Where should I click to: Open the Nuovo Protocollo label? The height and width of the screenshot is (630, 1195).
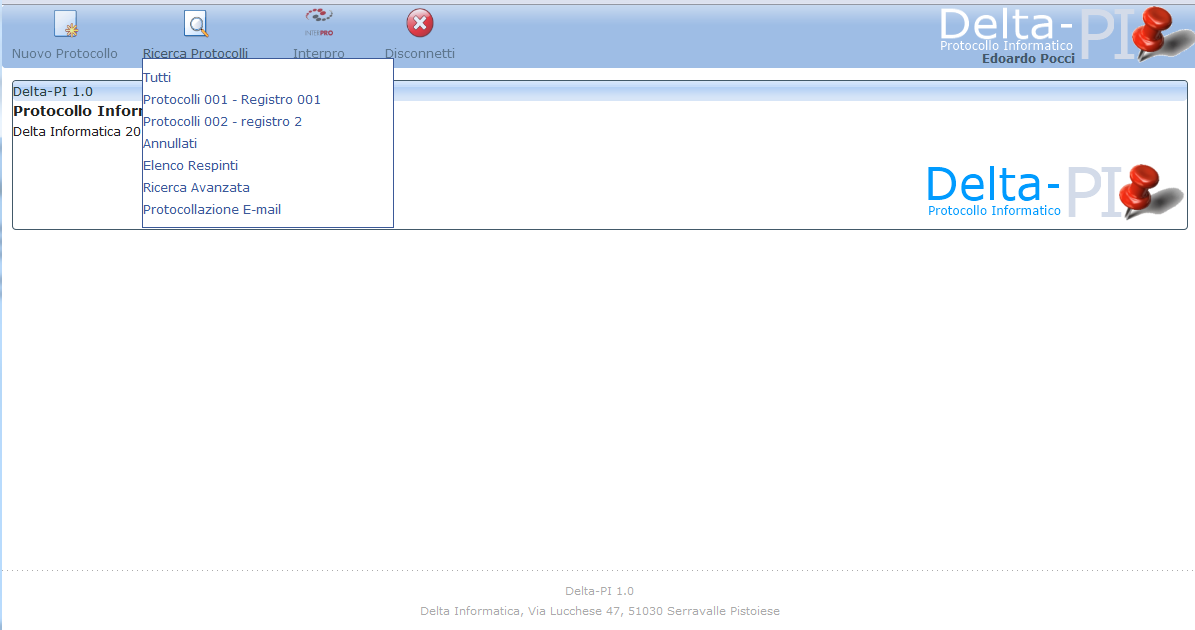pyautogui.click(x=65, y=53)
